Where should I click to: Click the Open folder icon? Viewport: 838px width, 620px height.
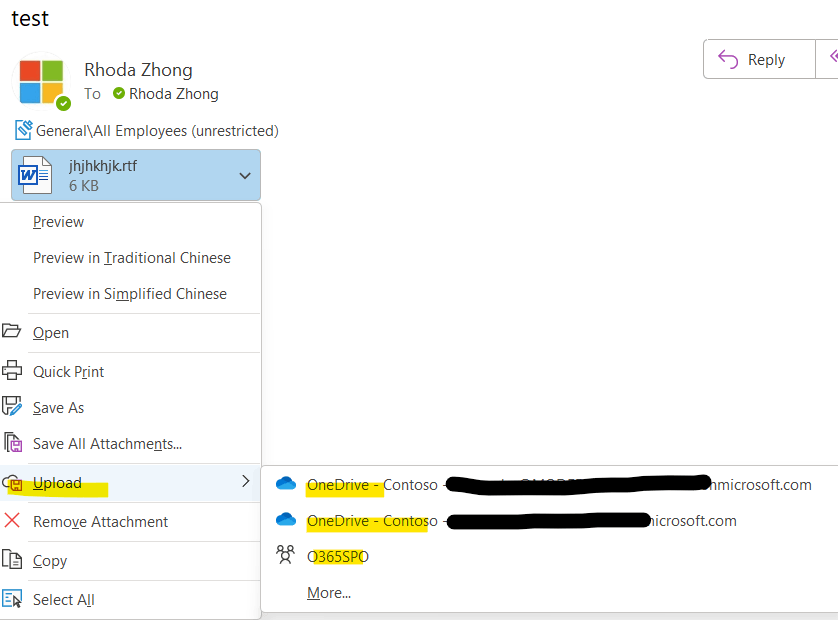click(11, 331)
